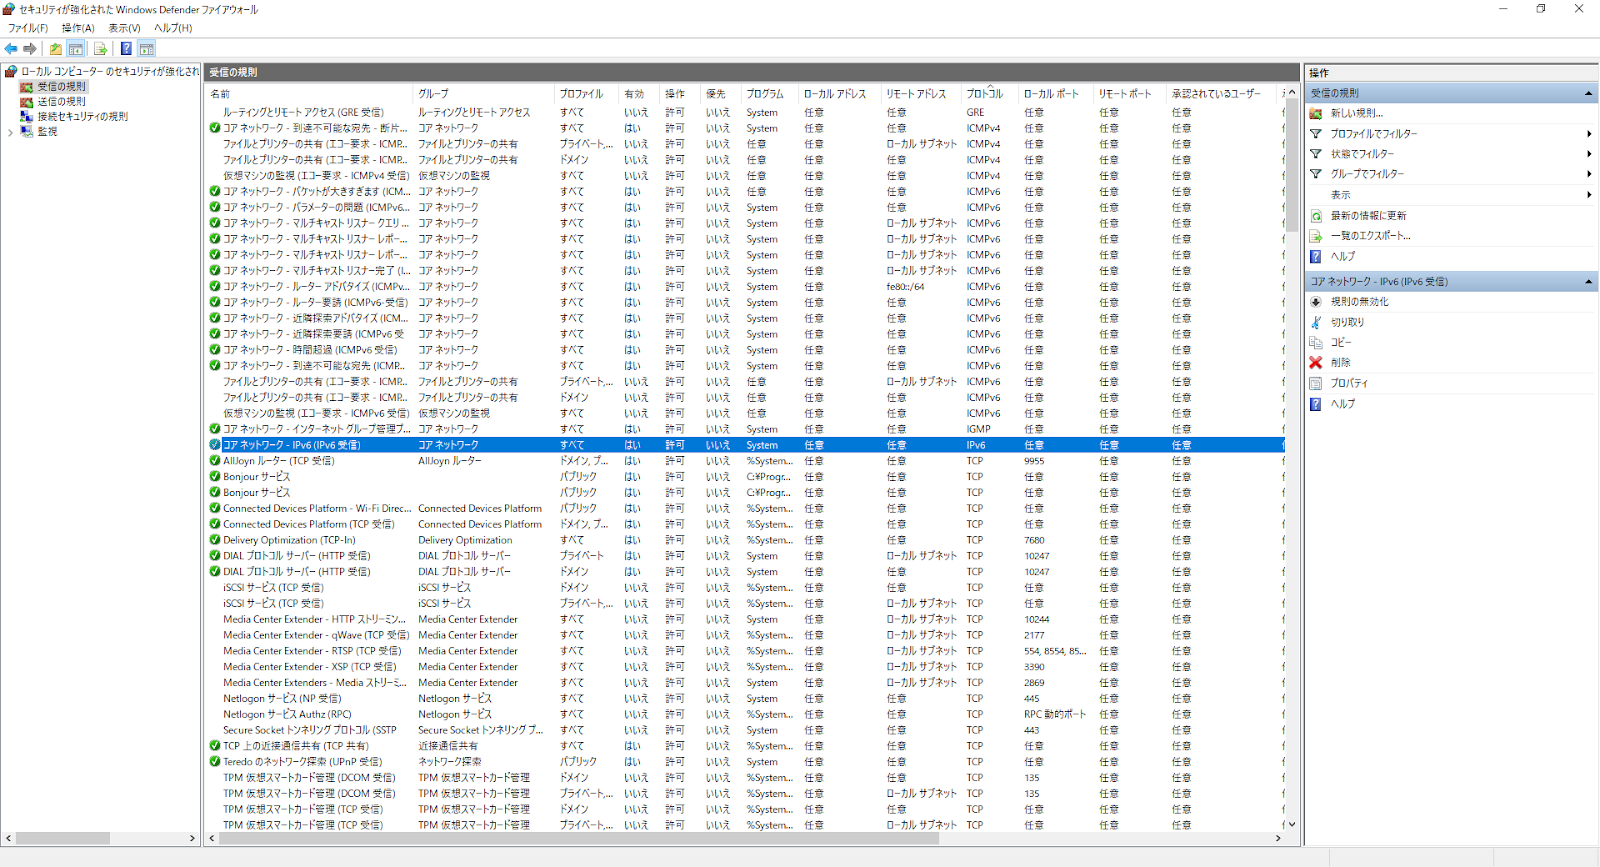Click the local port value 9955
1600x867 pixels.
pos(1034,461)
